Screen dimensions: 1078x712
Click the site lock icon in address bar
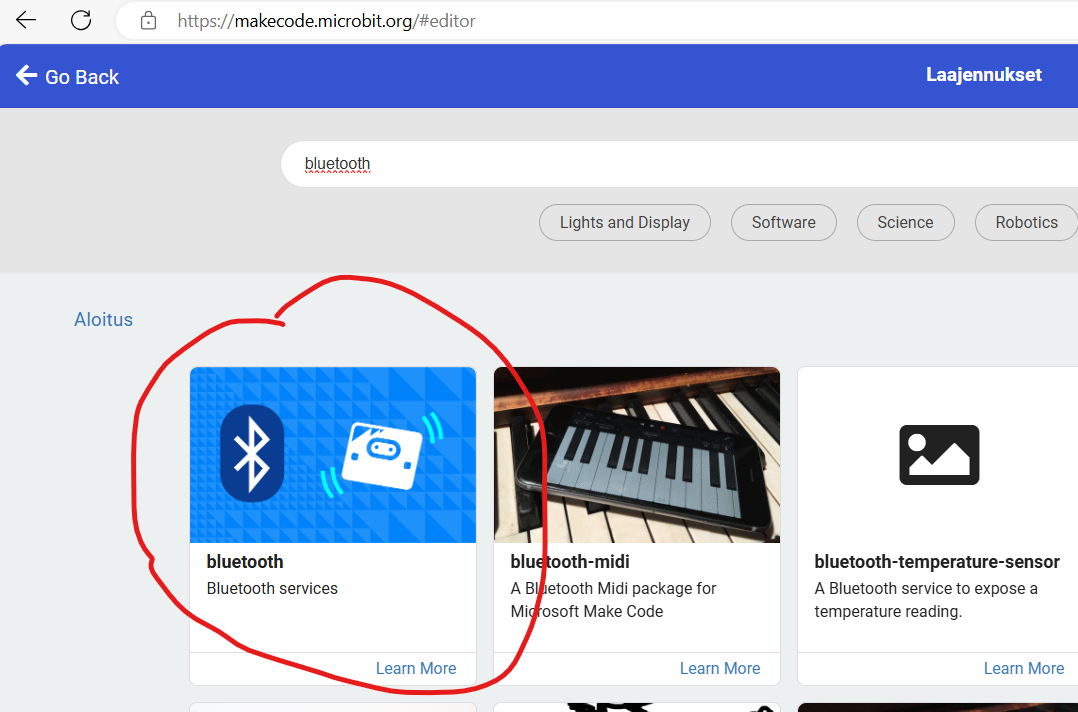148,21
